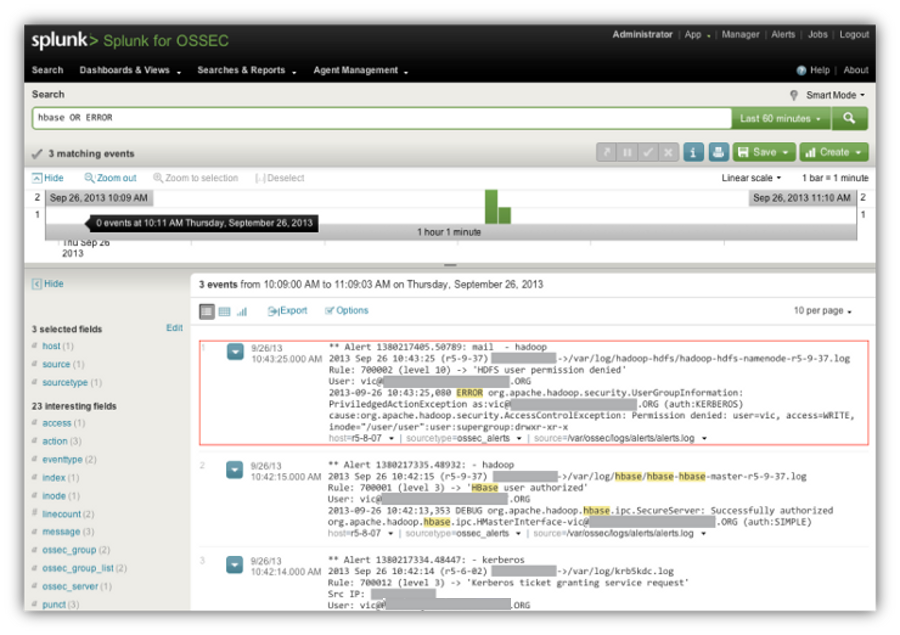Screen dimensions: 900x635
Task: Open the Alerts page
Action: [783, 34]
